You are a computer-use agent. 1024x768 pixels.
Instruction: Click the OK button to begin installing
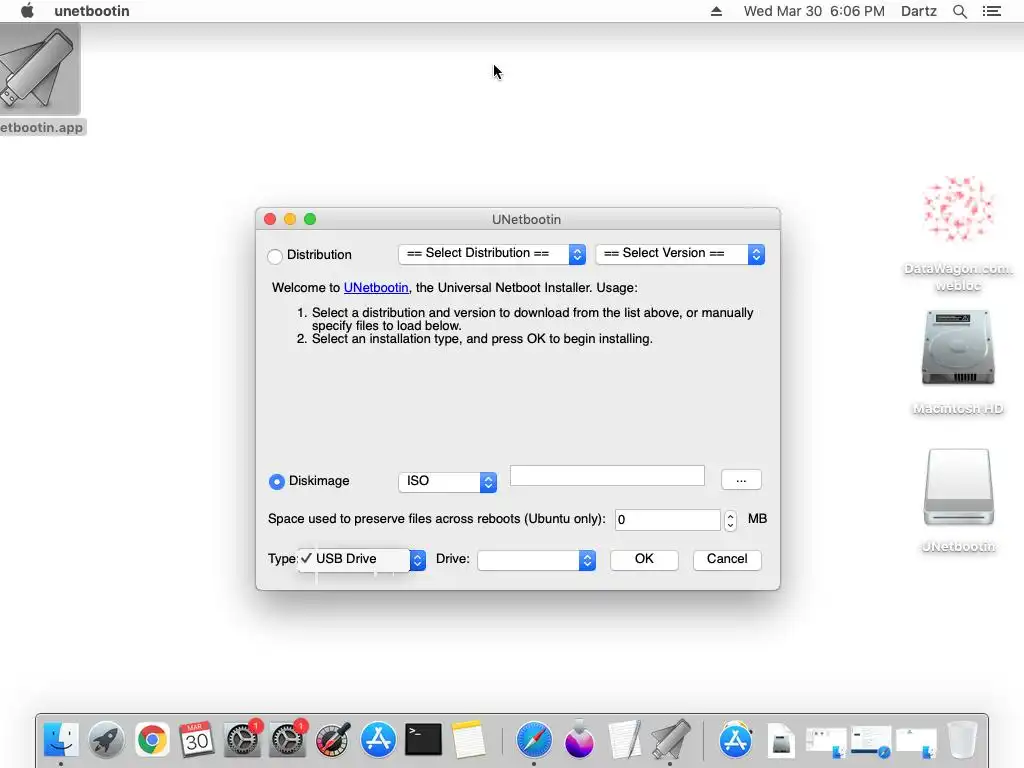(644, 560)
